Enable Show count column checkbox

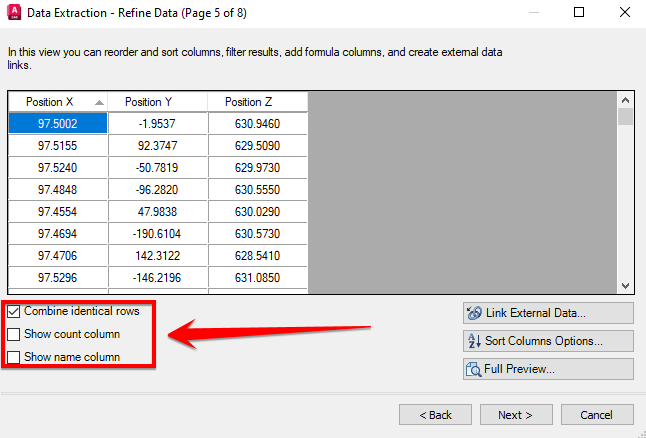(14, 334)
